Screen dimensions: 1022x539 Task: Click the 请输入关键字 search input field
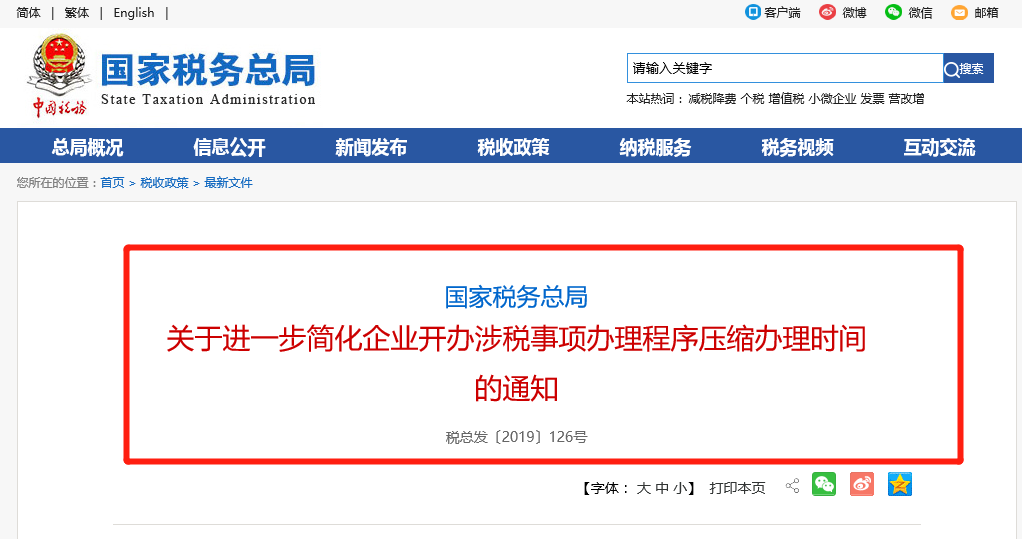coord(784,69)
